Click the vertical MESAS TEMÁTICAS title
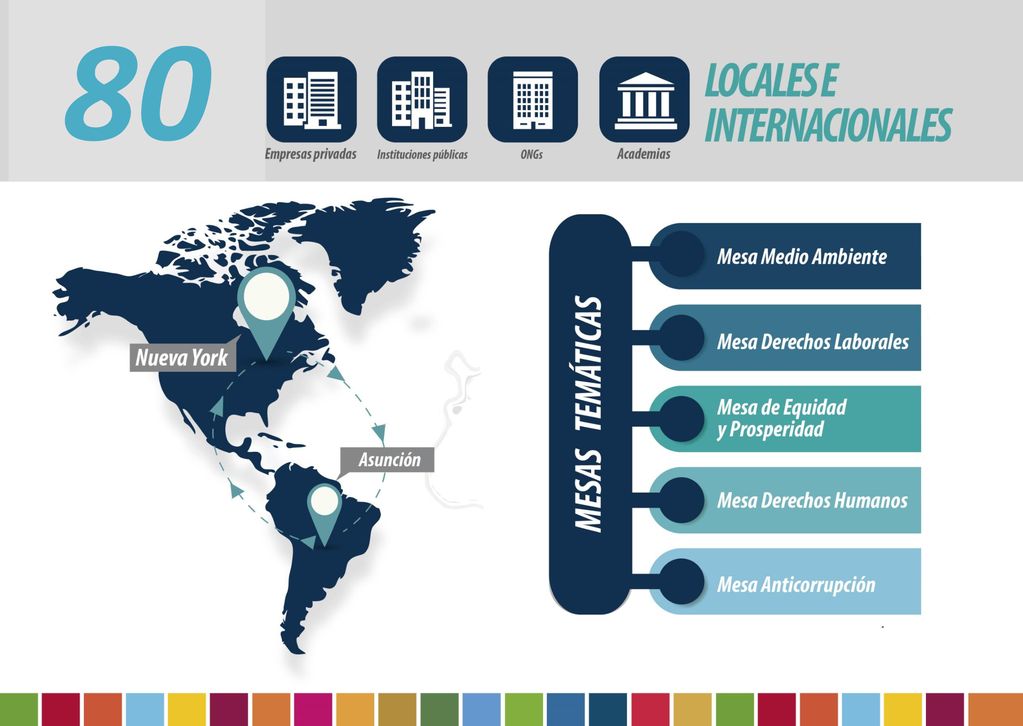 click(x=588, y=415)
